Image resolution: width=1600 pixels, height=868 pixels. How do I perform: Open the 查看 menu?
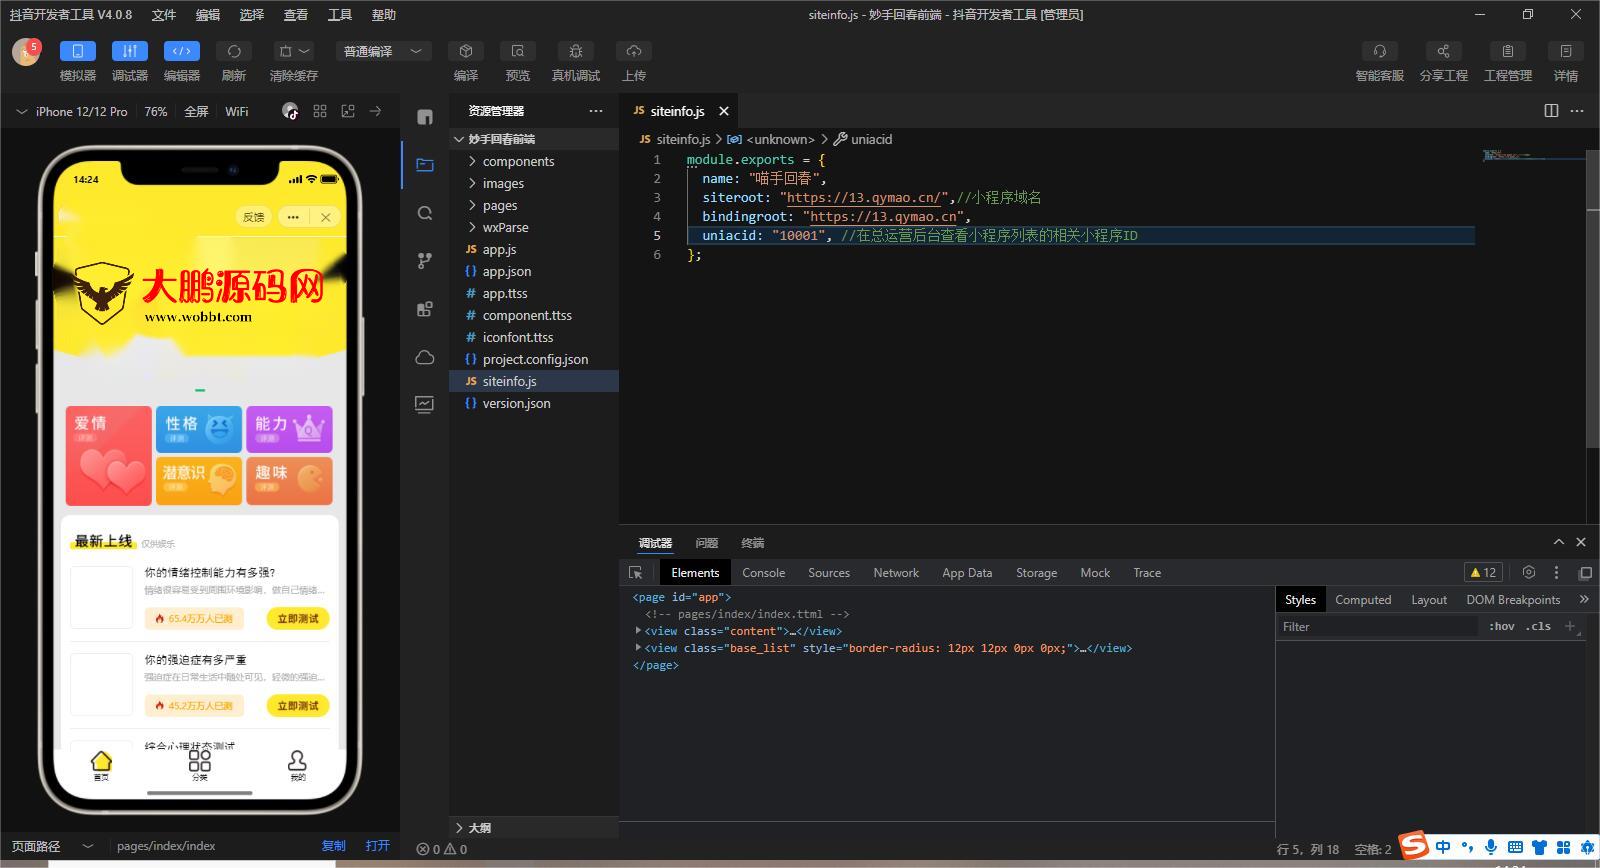pos(296,15)
